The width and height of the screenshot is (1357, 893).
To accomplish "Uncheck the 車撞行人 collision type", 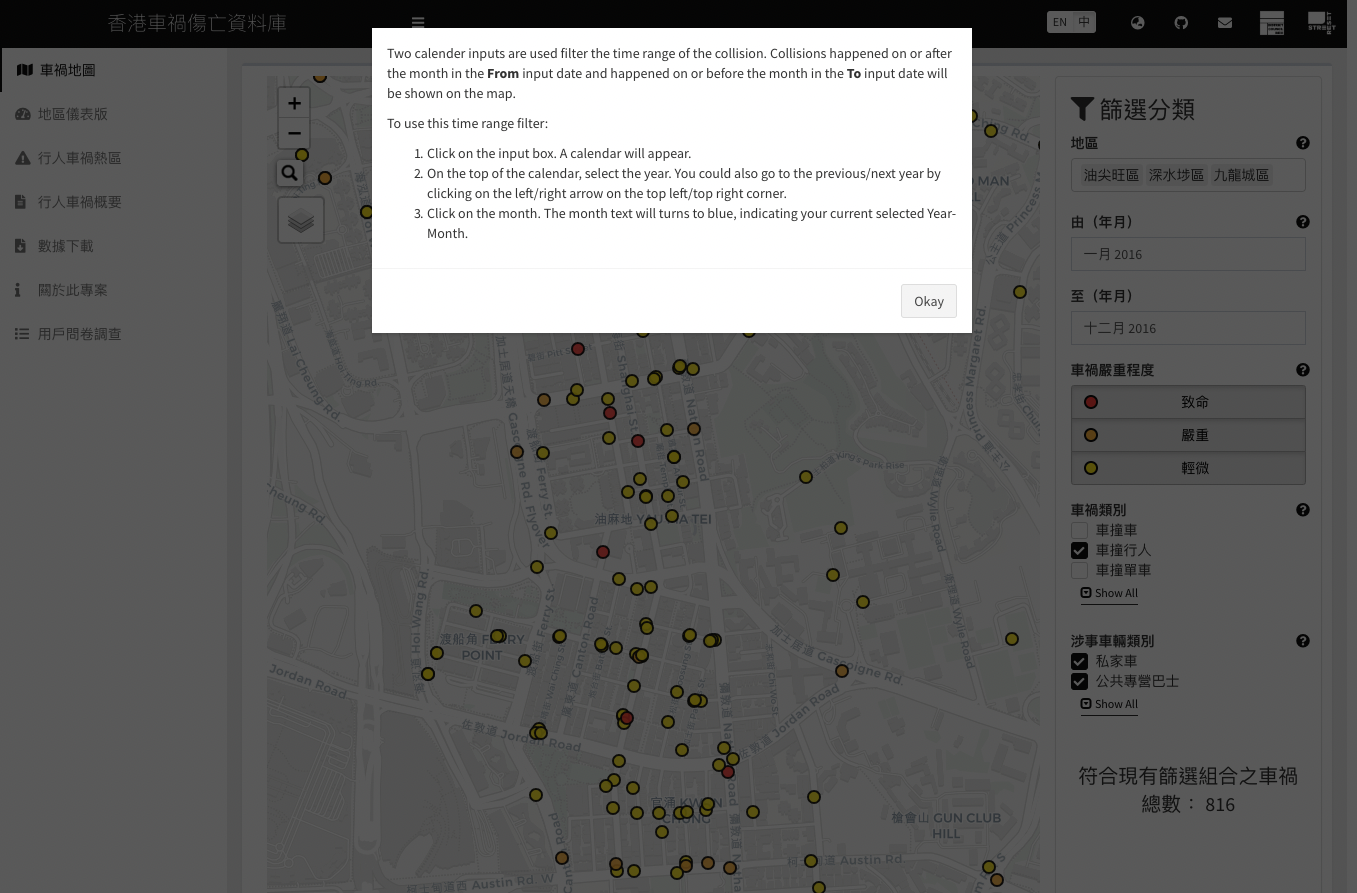I will [1079, 550].
